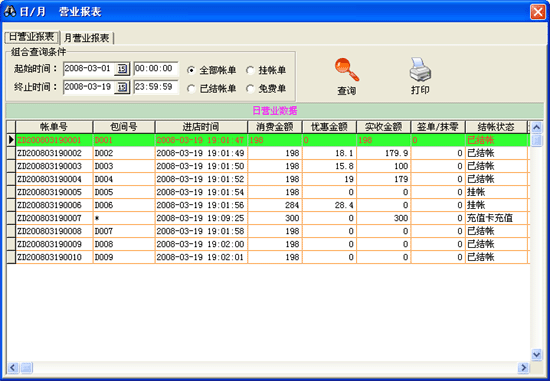
Task: Click the start time field 00:00:00
Action: pyautogui.click(x=156, y=68)
